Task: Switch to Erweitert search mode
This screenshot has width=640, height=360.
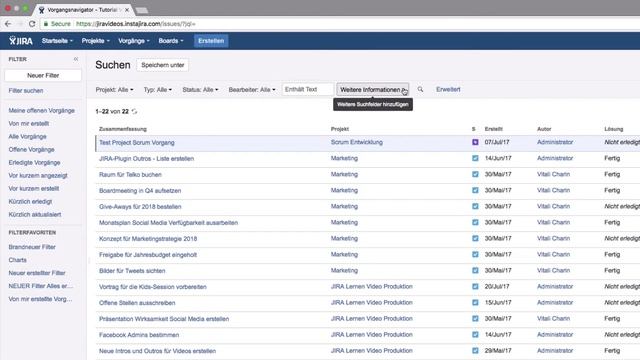Action: coord(448,89)
